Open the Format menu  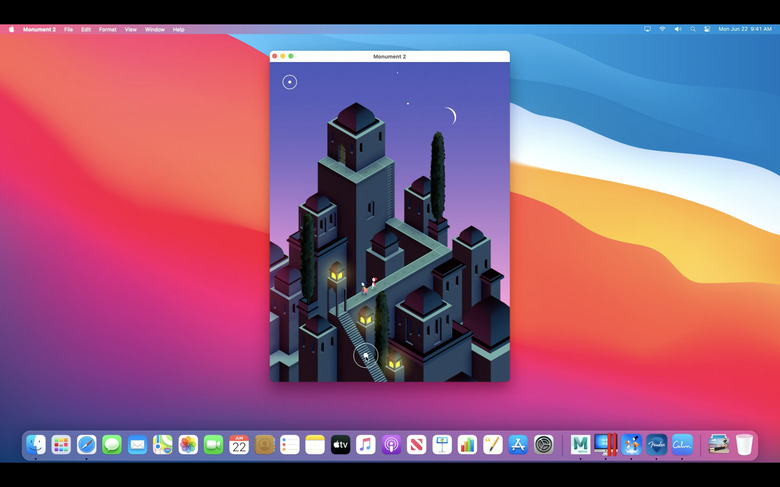click(107, 29)
